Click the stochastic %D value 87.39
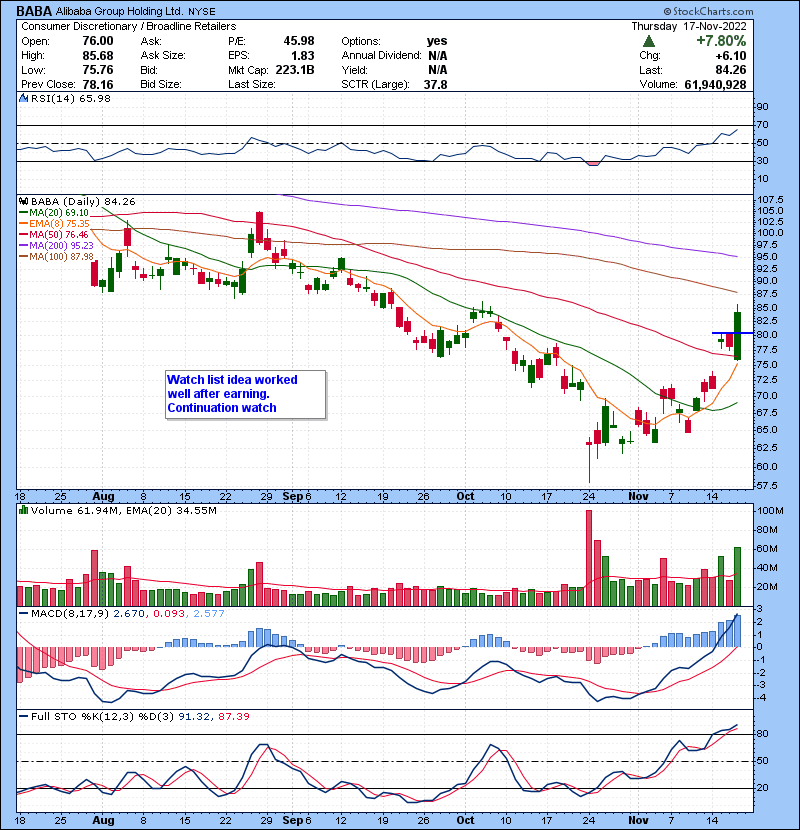 pos(233,716)
